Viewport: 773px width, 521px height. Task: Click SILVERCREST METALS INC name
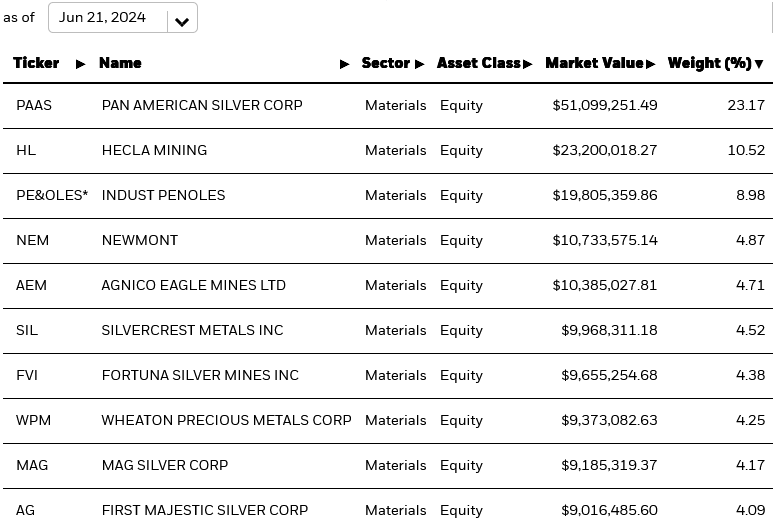click(x=192, y=330)
